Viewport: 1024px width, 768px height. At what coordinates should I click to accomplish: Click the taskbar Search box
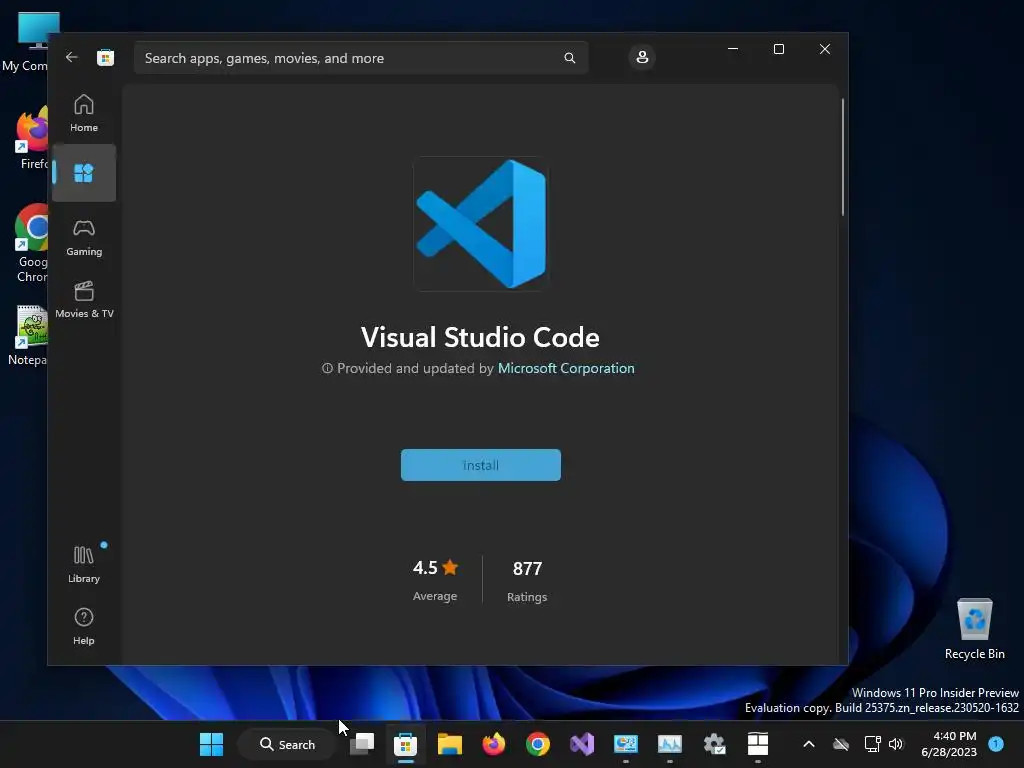[287, 744]
